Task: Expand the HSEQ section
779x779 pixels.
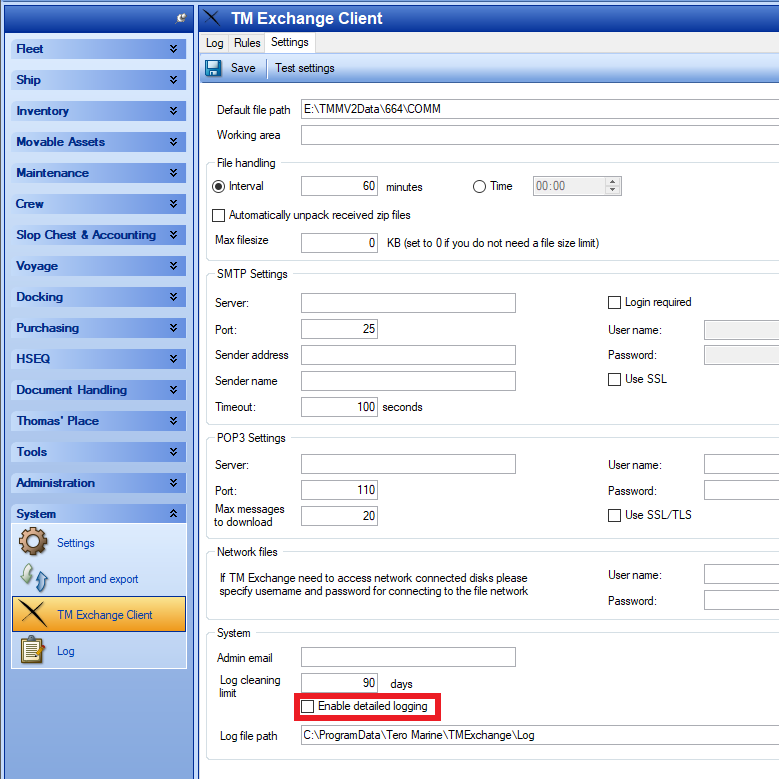Action: click(x=98, y=359)
